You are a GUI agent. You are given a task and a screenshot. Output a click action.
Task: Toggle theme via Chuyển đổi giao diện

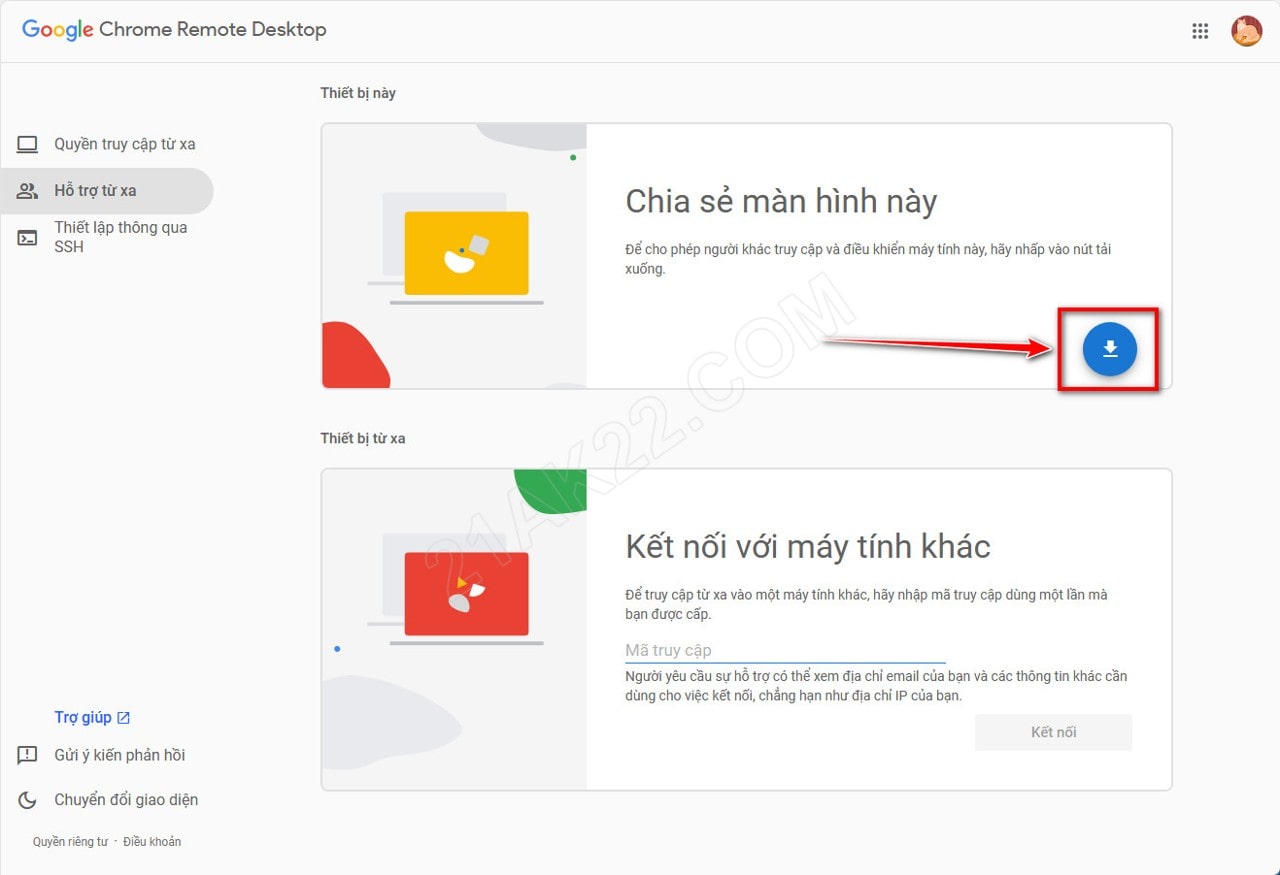tap(126, 799)
